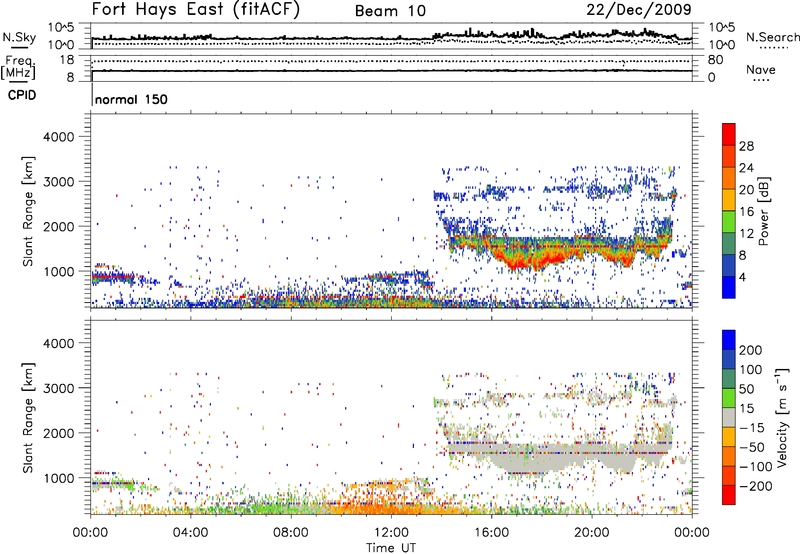Select the "4000" tick on the power panel

58,137
